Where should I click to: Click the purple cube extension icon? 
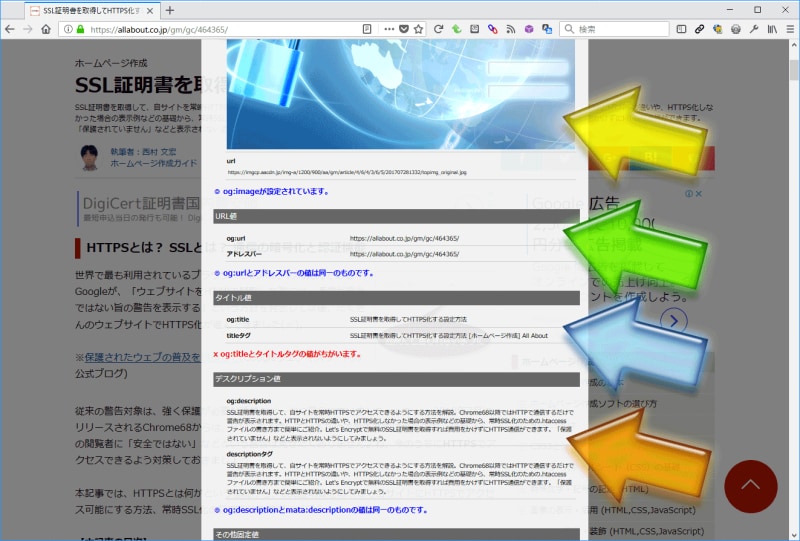pos(529,29)
